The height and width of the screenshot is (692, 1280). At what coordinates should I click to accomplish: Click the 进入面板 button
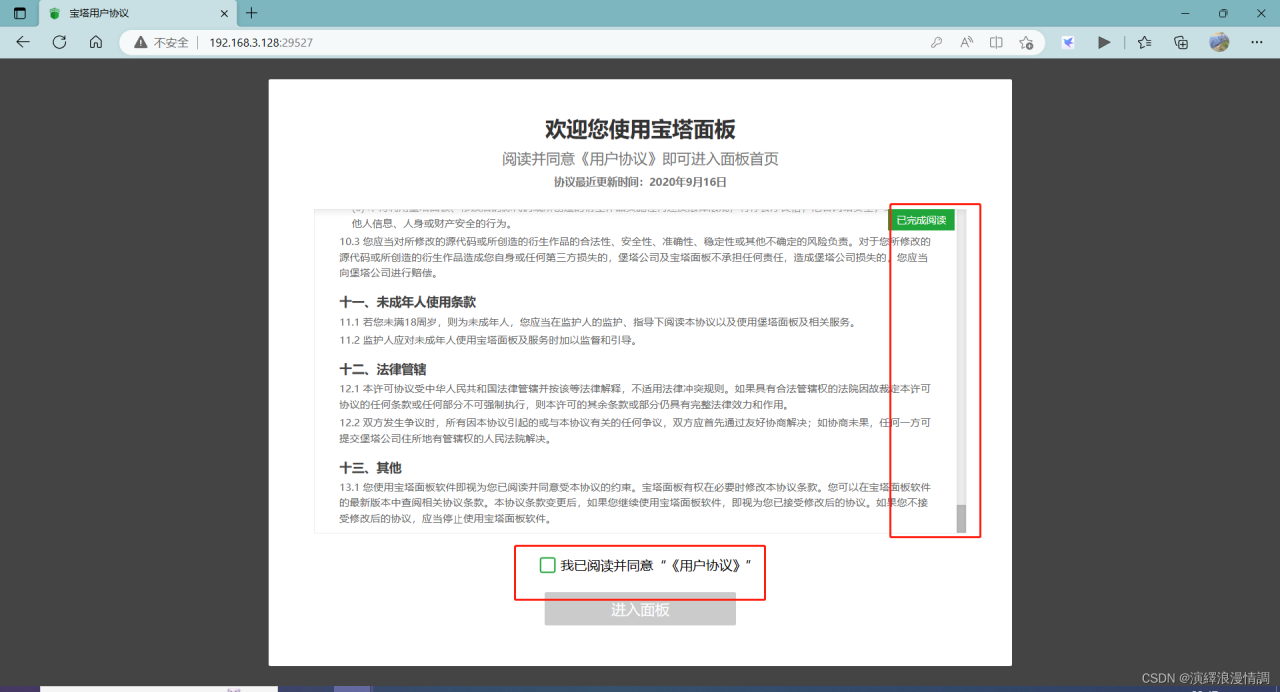[x=639, y=608]
